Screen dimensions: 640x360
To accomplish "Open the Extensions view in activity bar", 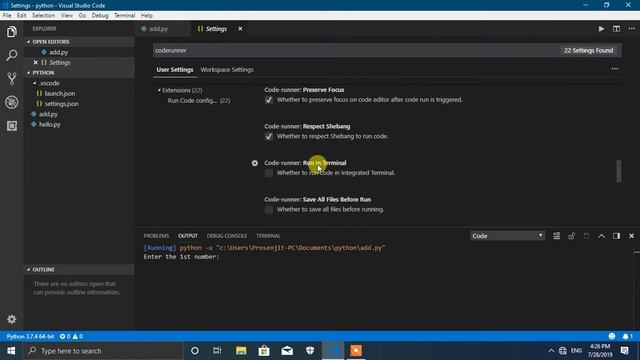I will [11, 126].
